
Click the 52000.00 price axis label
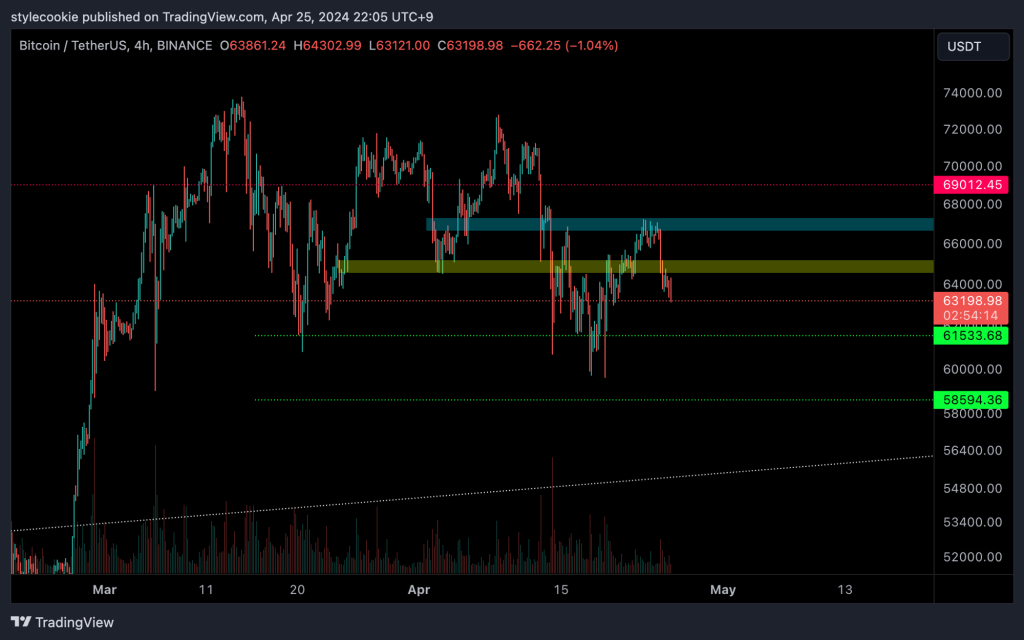pyautogui.click(x=974, y=557)
